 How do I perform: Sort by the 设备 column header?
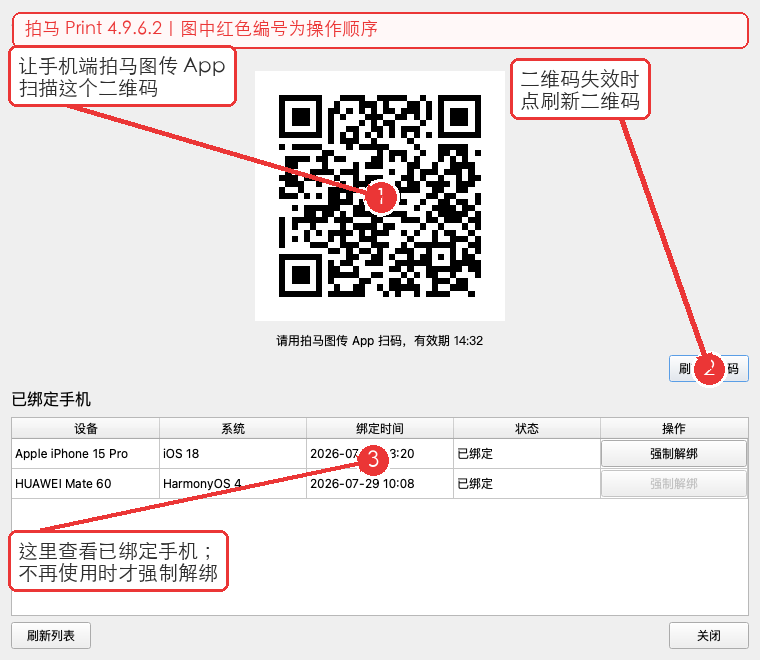click(x=86, y=428)
